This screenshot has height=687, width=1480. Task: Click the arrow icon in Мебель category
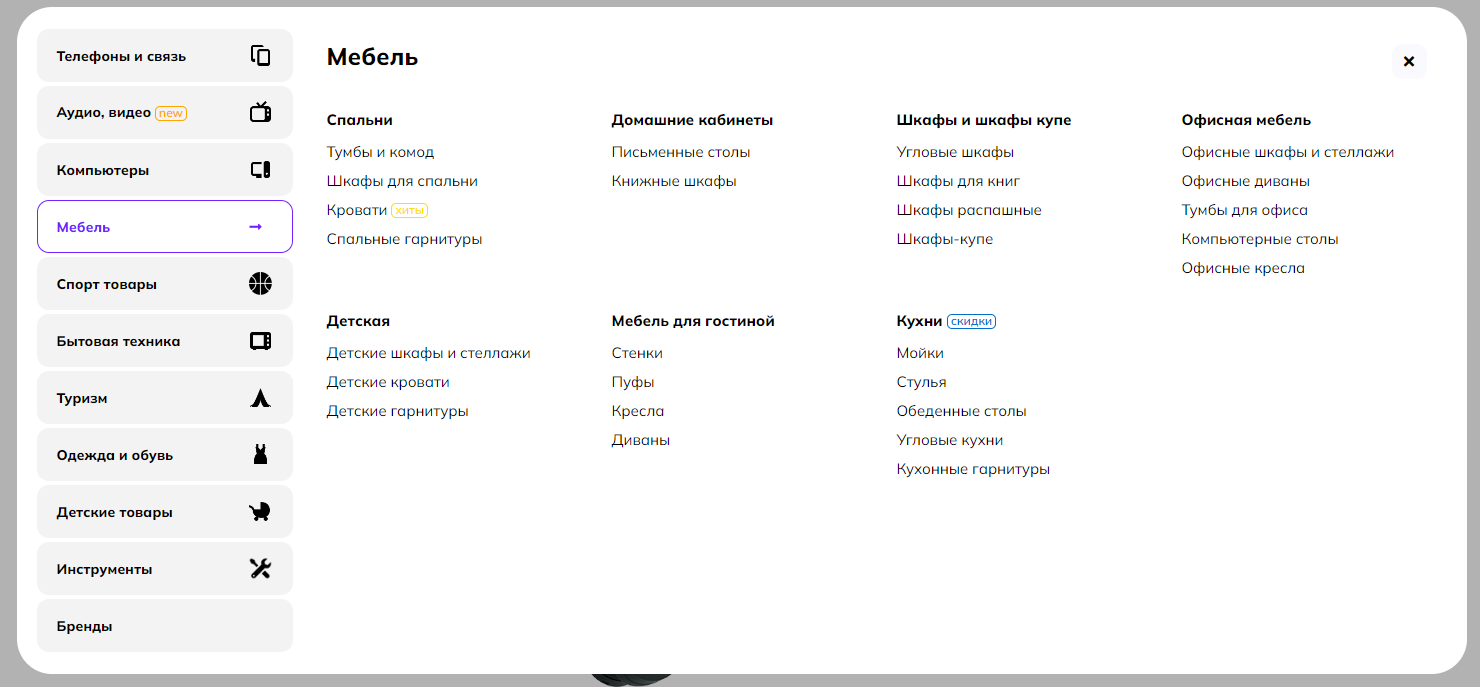coord(256,227)
